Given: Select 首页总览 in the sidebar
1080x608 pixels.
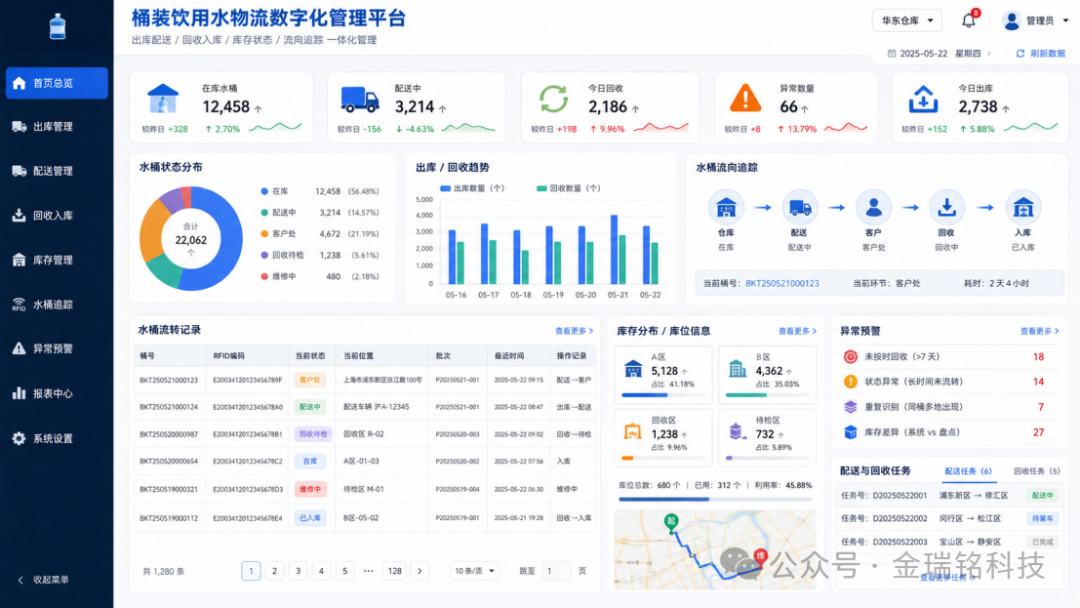Looking at the screenshot, I should [56, 83].
